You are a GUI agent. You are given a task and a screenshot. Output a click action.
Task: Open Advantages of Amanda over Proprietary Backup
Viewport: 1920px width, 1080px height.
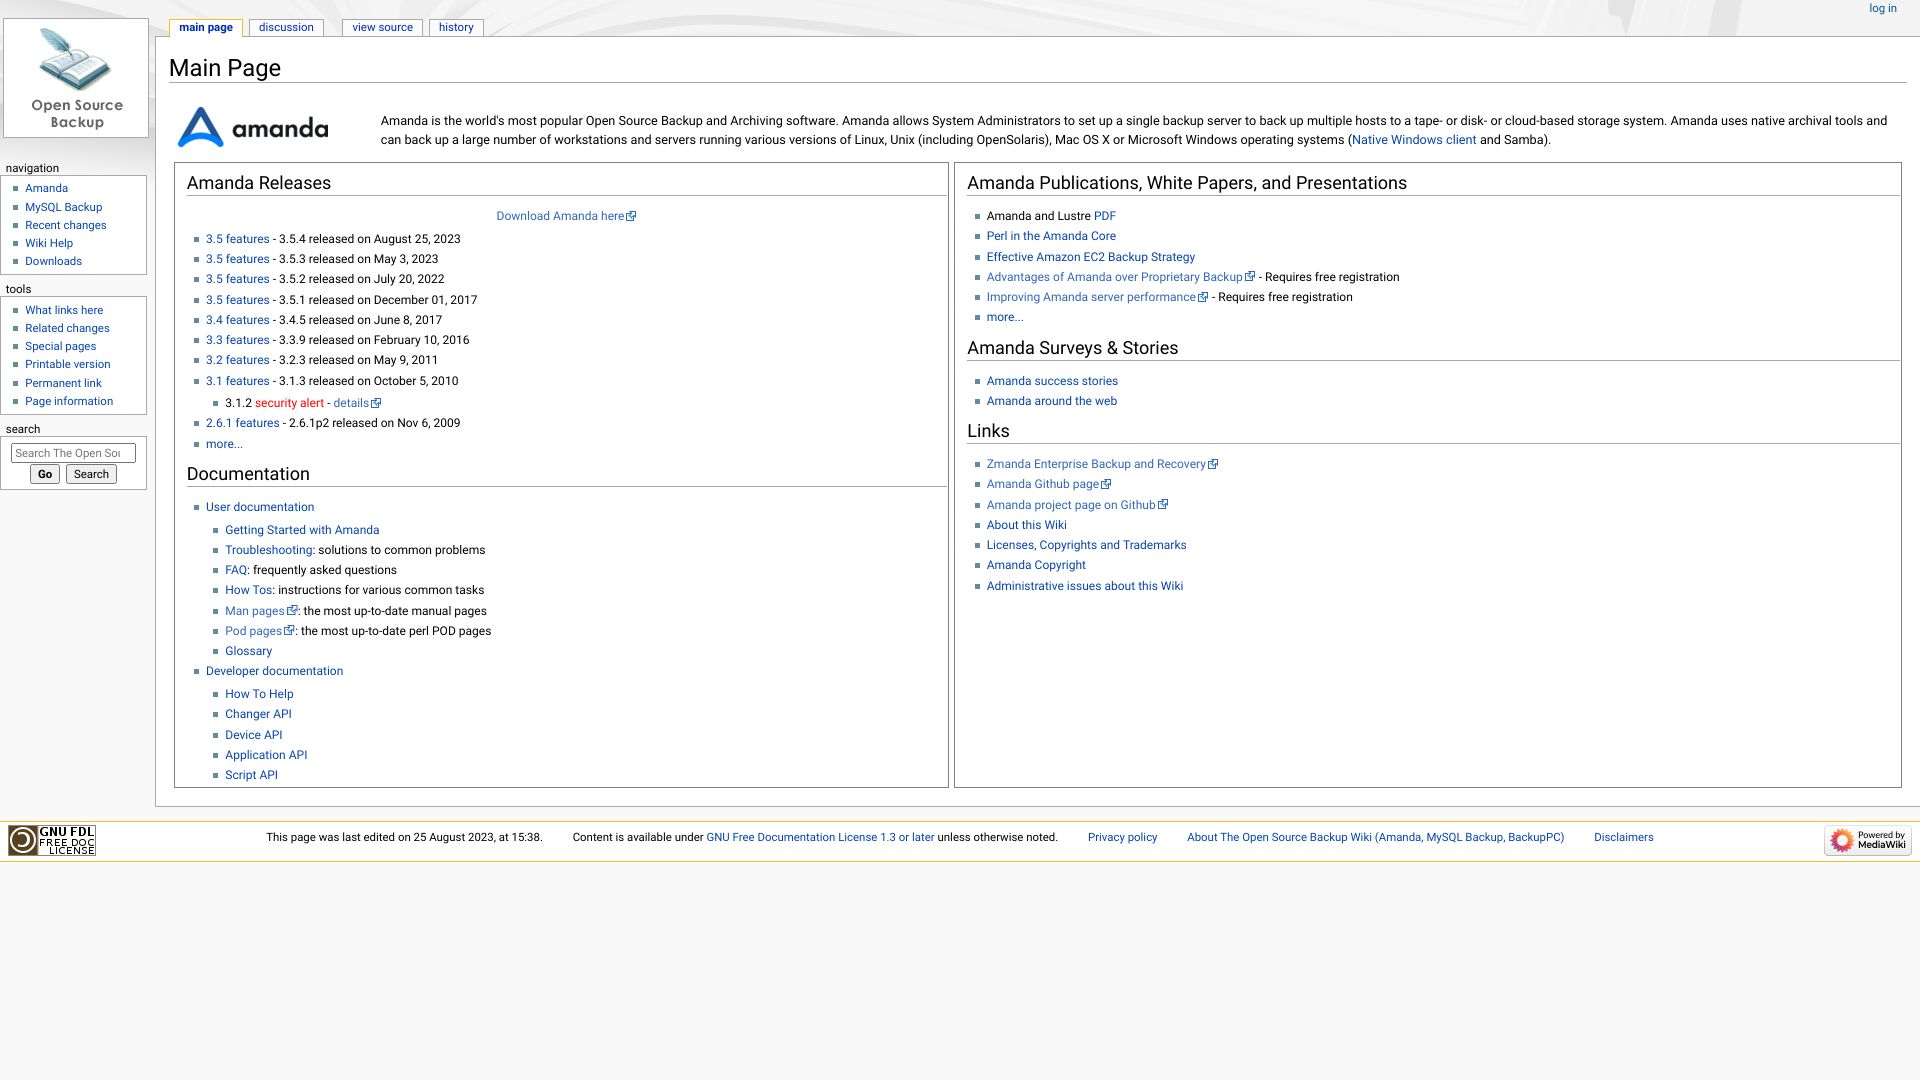pos(1120,278)
